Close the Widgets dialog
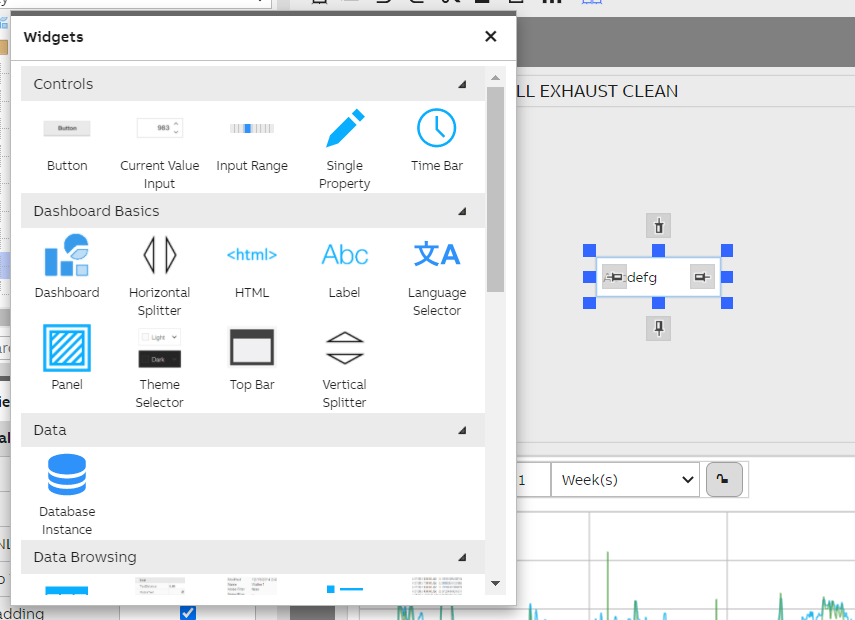 pos(490,36)
